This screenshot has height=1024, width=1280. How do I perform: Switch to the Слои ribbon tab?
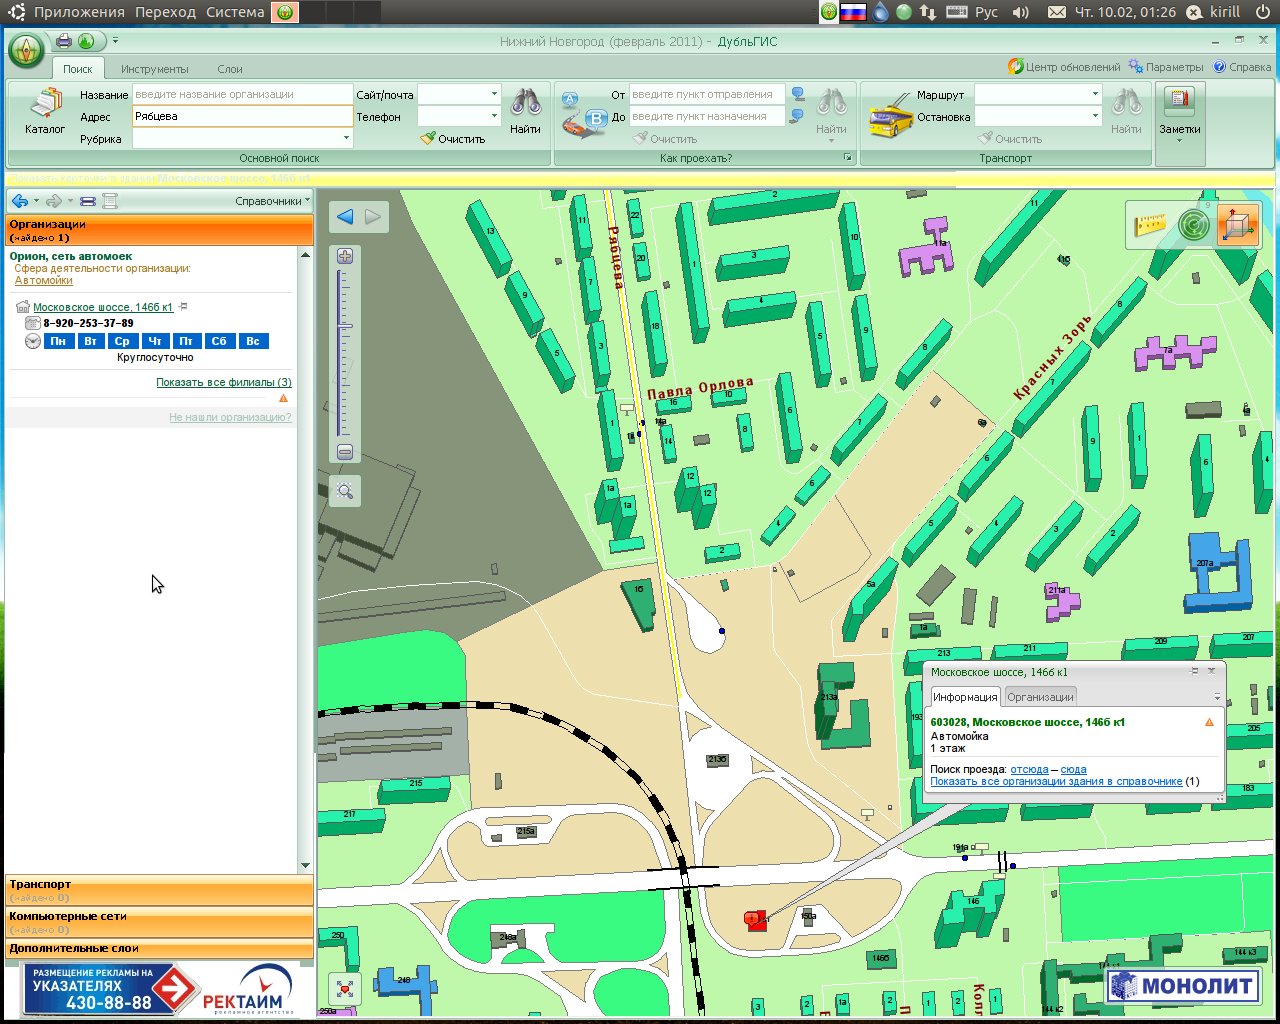(230, 69)
